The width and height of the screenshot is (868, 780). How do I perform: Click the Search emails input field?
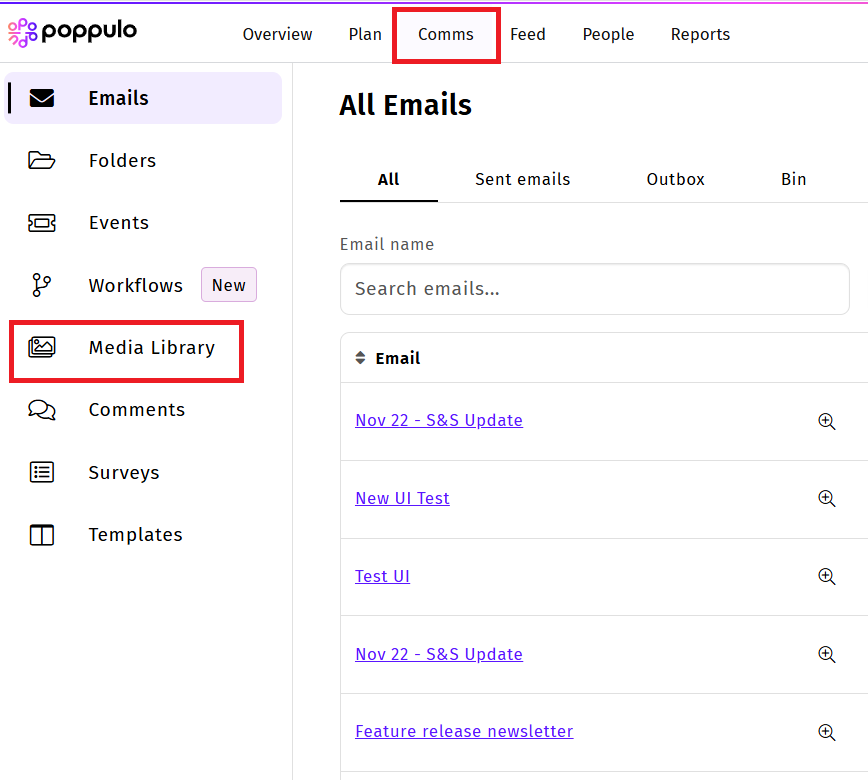[594, 289]
